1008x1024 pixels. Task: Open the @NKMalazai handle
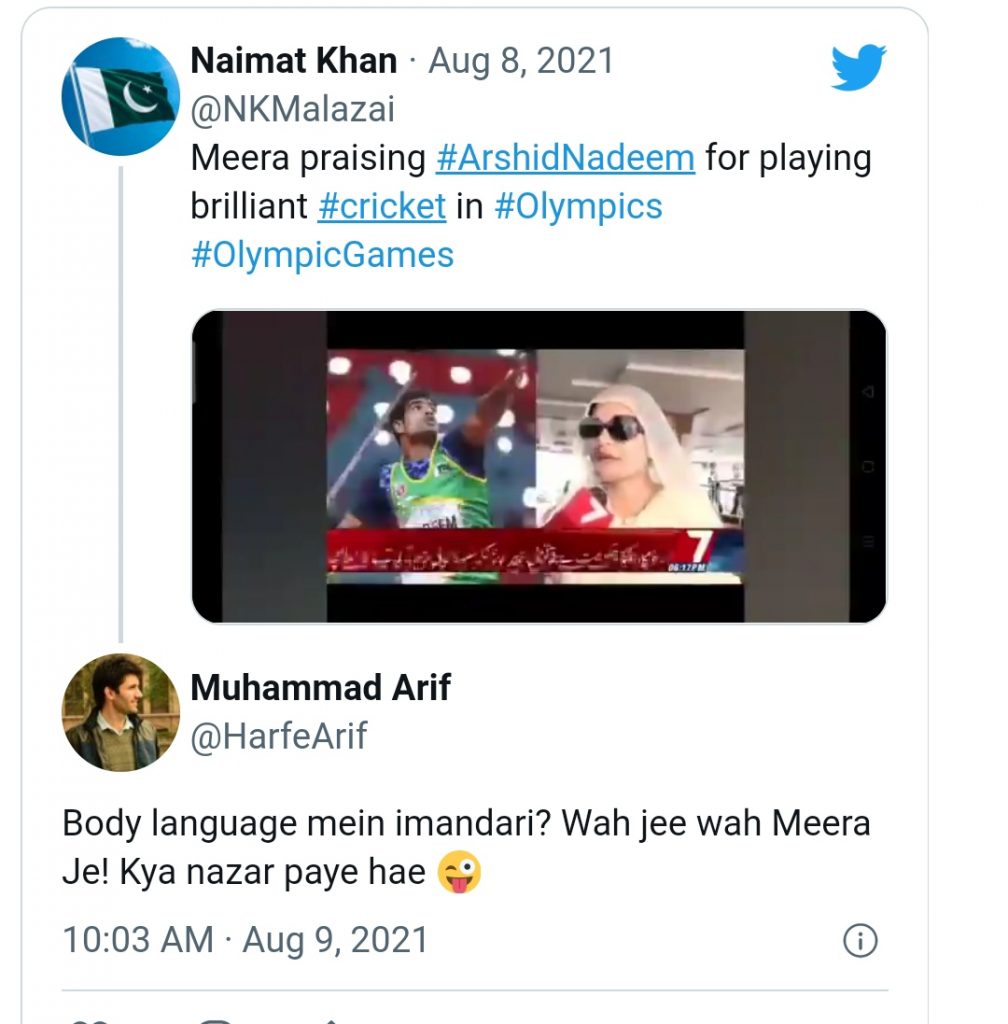[x=292, y=109]
